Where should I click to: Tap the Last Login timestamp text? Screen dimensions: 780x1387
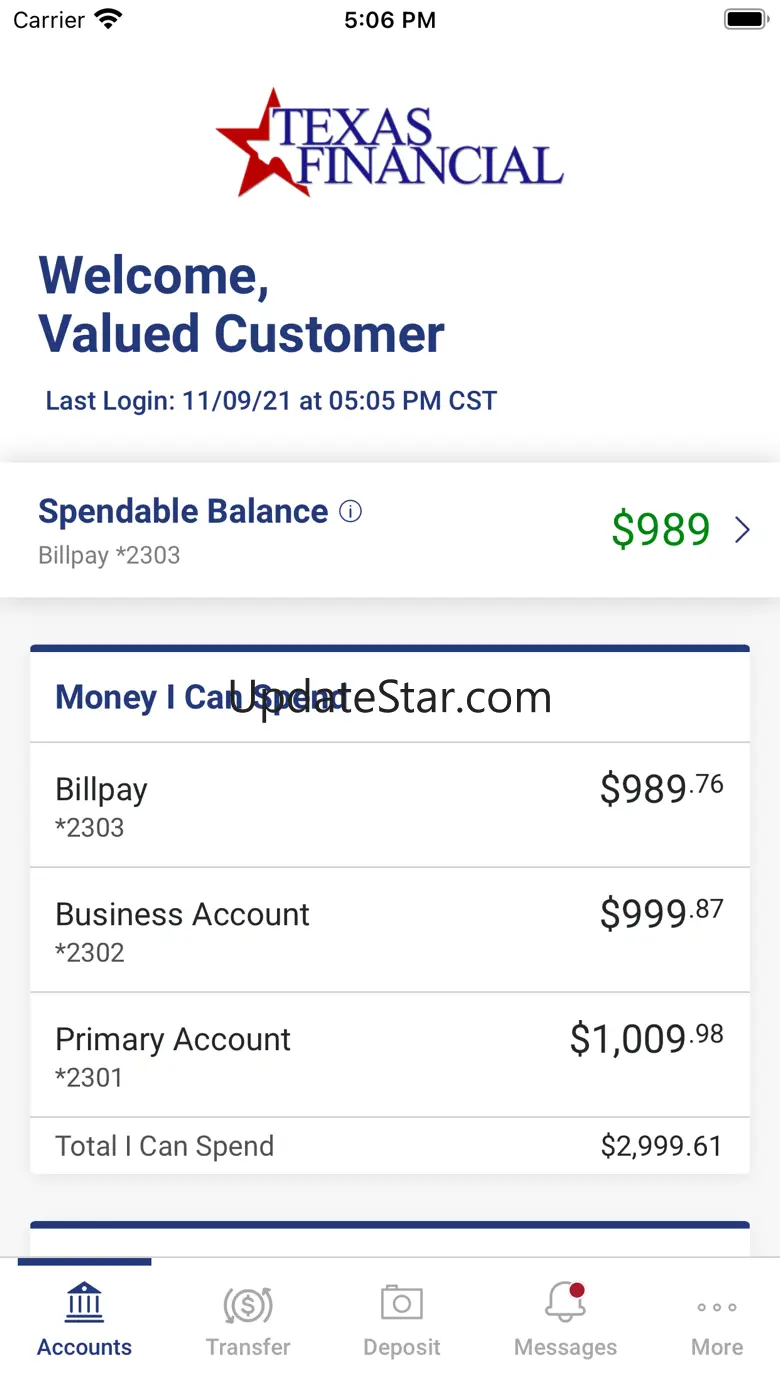[271, 401]
